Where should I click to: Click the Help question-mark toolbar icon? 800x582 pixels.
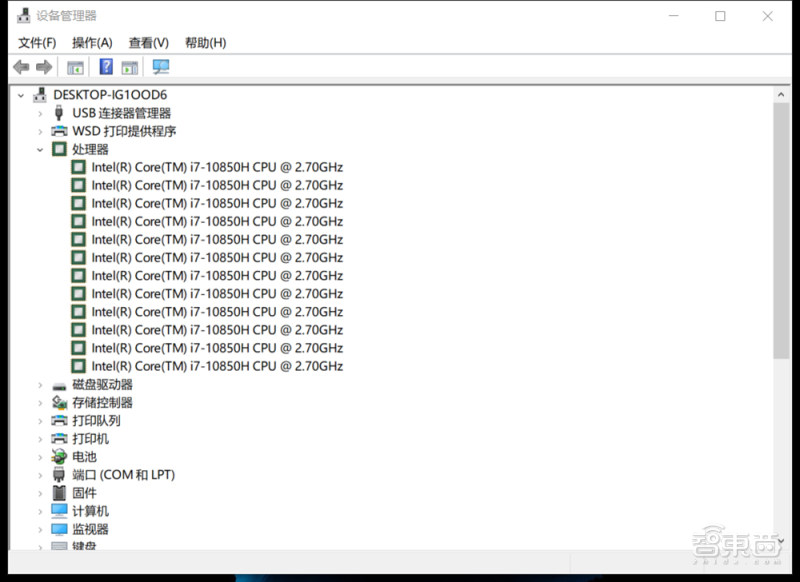pyautogui.click(x=106, y=66)
